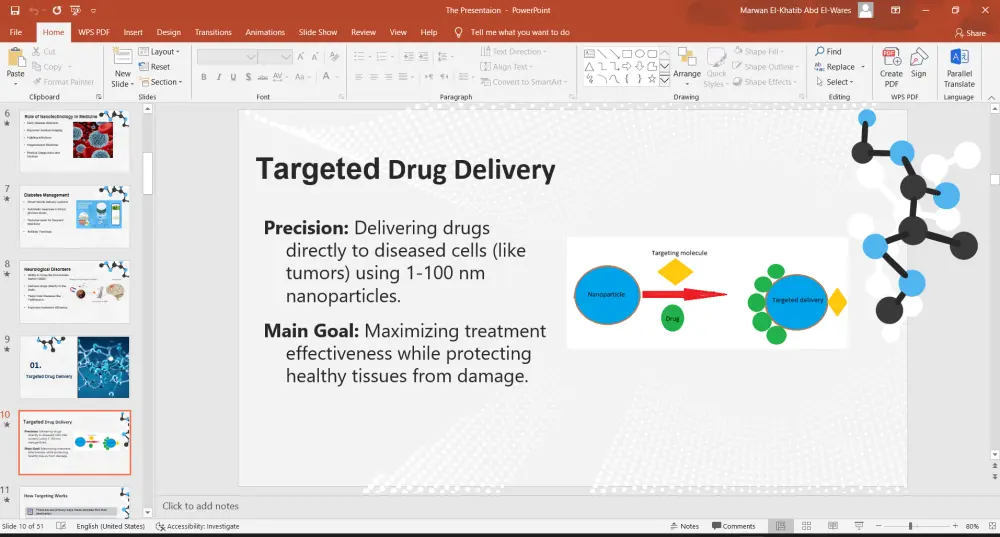
Task: Toggle the Notes pane button
Action: point(684,526)
